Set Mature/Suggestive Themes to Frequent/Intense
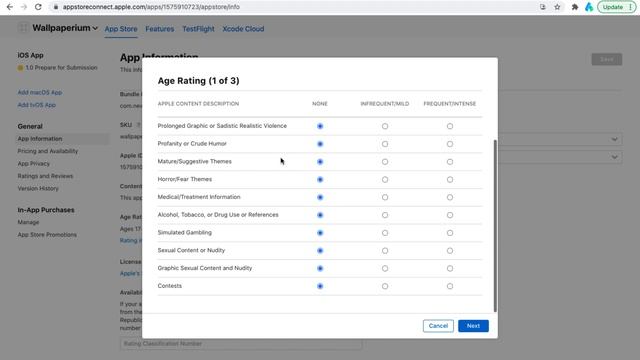 [x=450, y=162]
